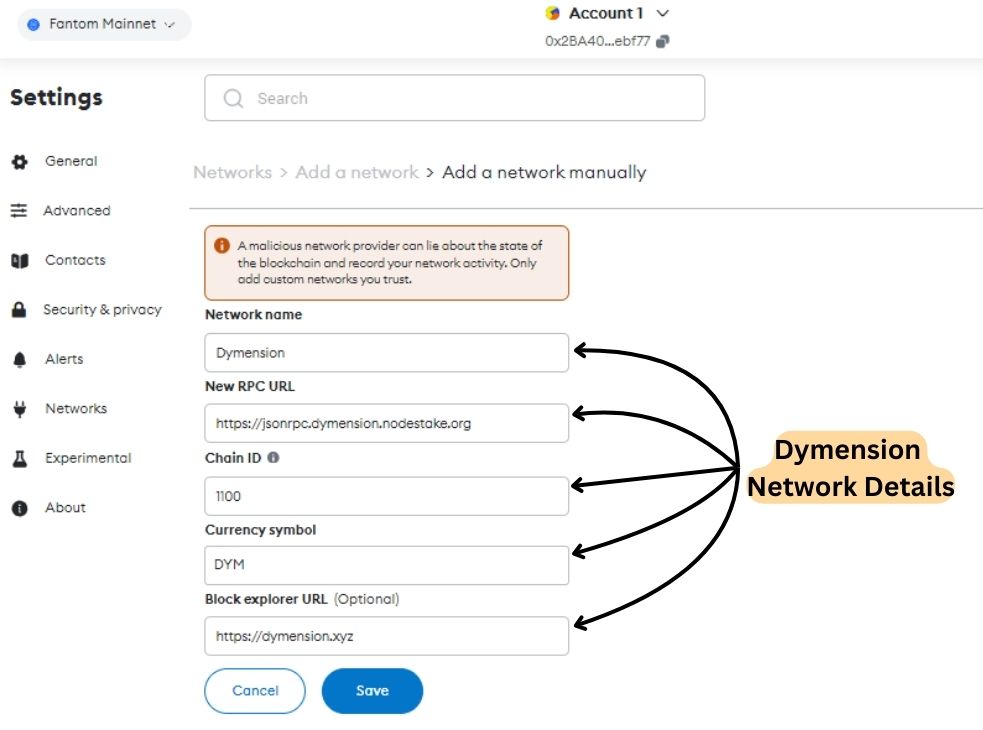Click the search magnifier icon
The width and height of the screenshot is (983, 730).
(x=233, y=98)
